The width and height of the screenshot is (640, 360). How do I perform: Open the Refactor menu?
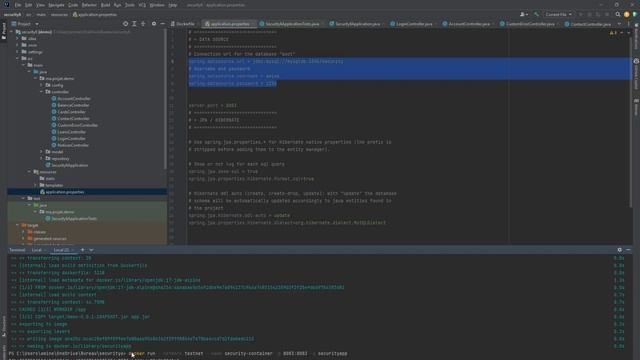pyautogui.click(x=89, y=5)
